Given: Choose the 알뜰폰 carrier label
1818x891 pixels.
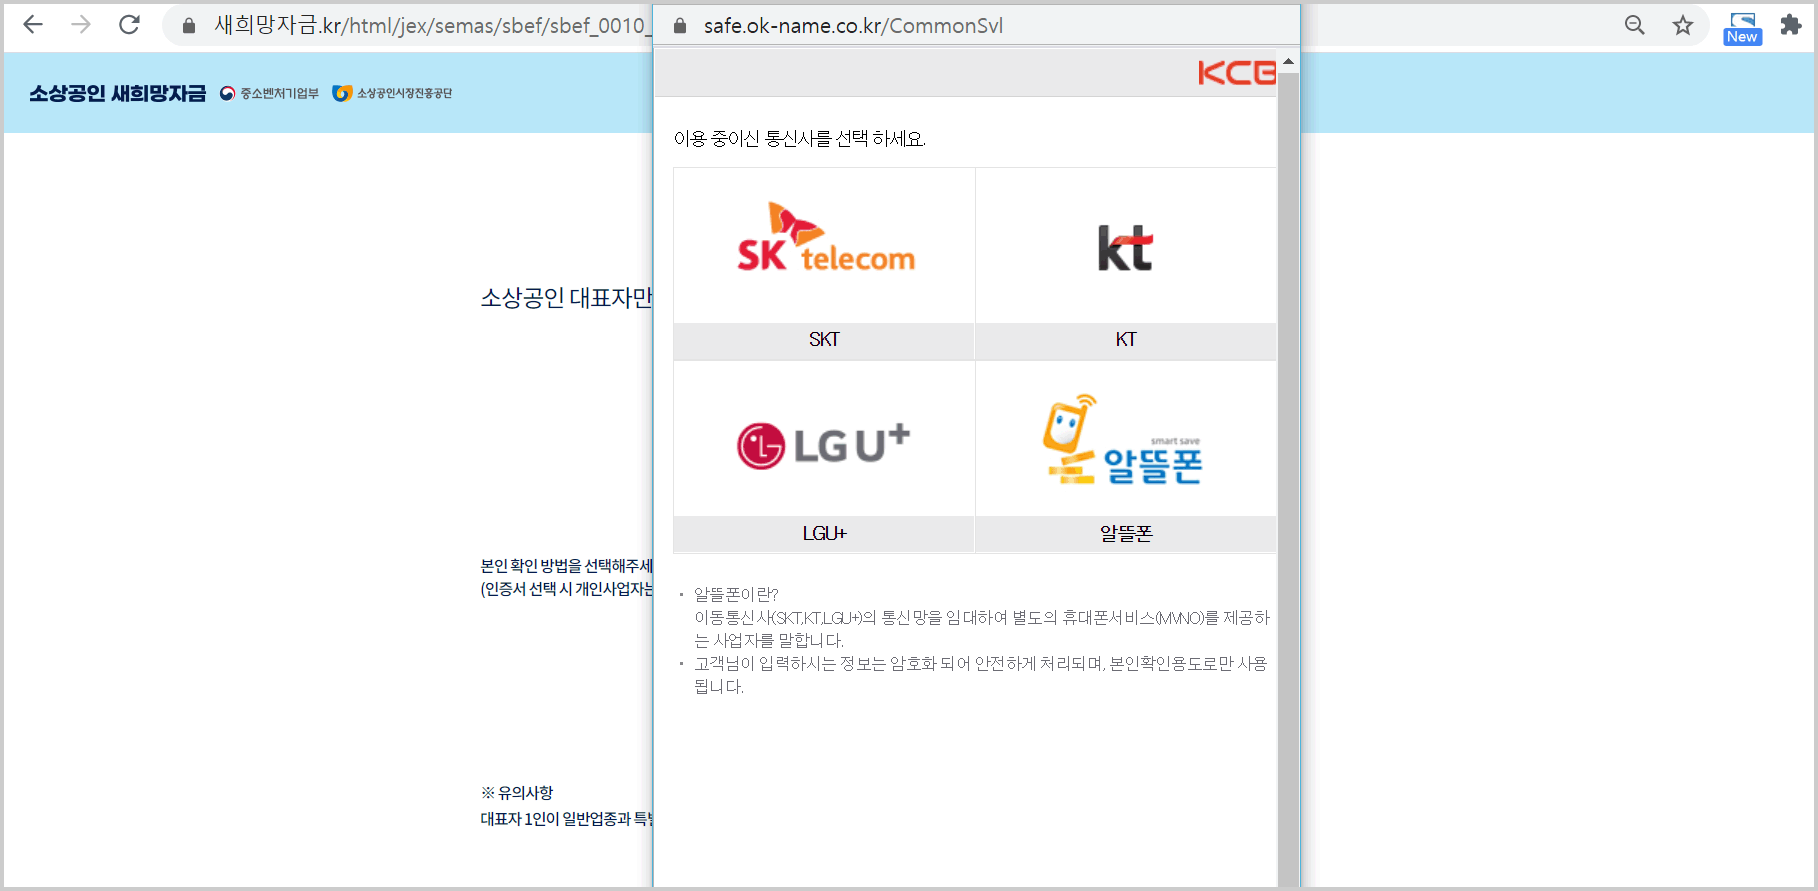Looking at the screenshot, I should coord(1126,534).
